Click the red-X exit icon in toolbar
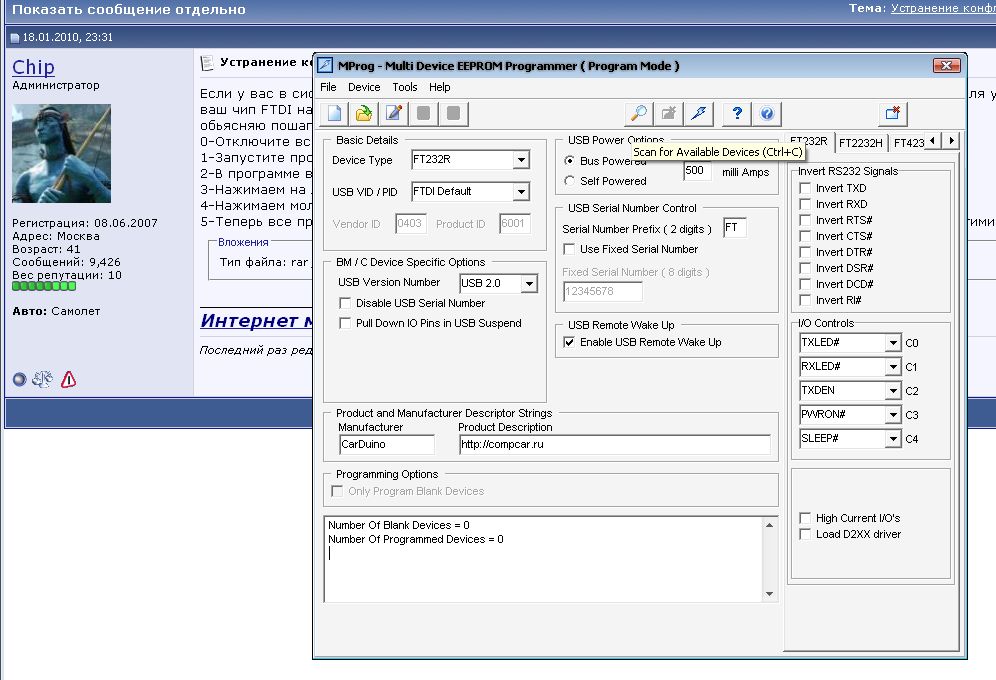996x680 pixels. click(x=892, y=114)
